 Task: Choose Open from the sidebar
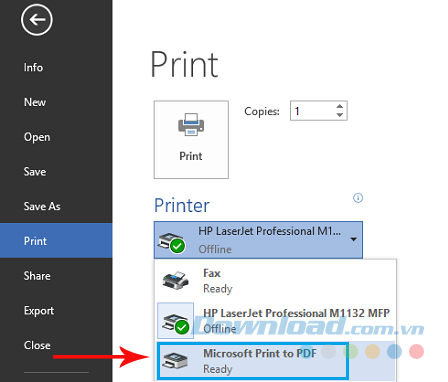click(x=37, y=137)
